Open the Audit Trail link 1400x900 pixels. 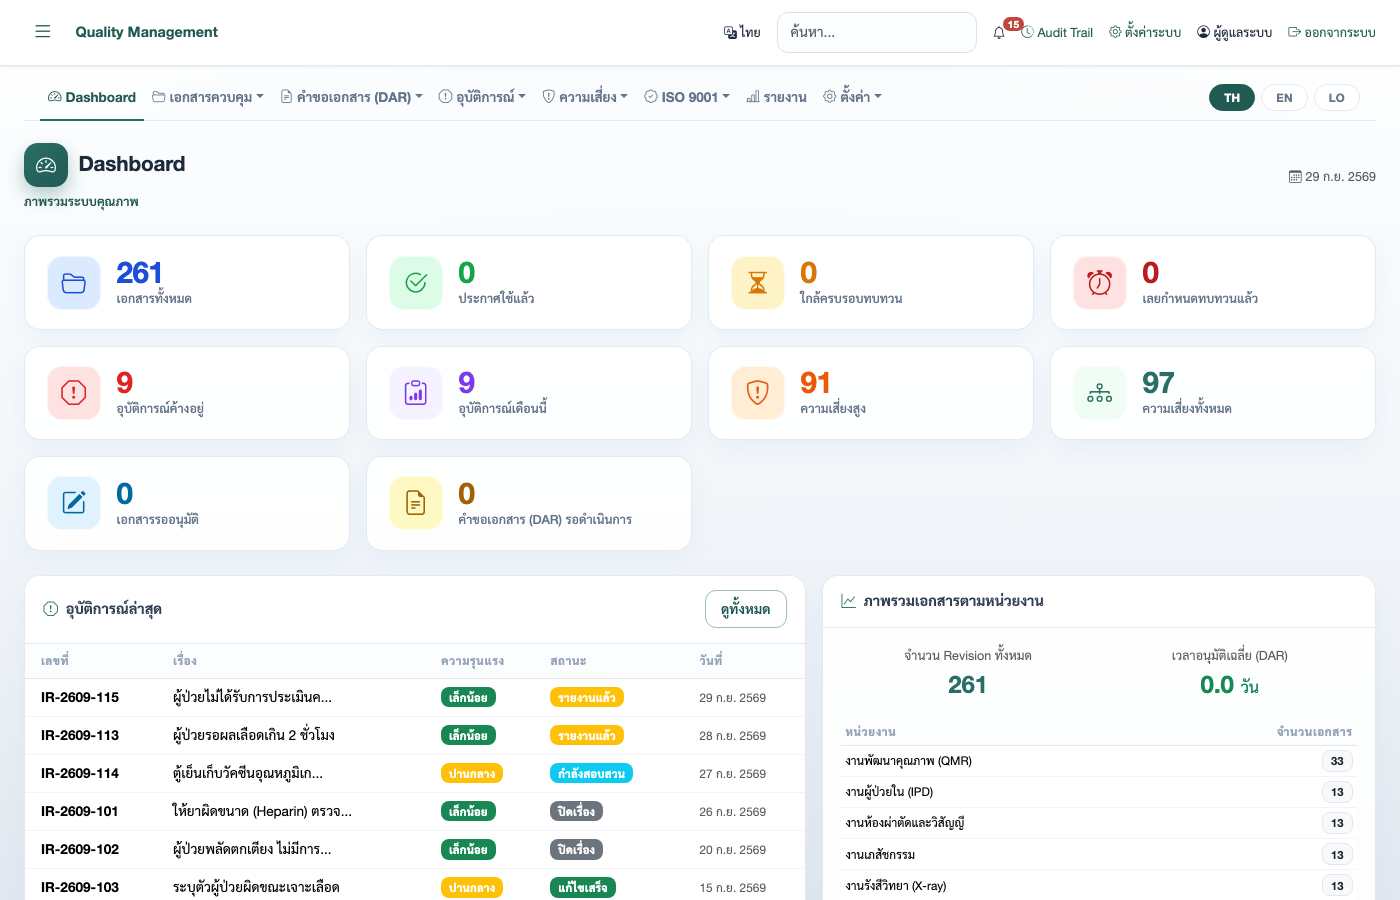(x=1057, y=32)
